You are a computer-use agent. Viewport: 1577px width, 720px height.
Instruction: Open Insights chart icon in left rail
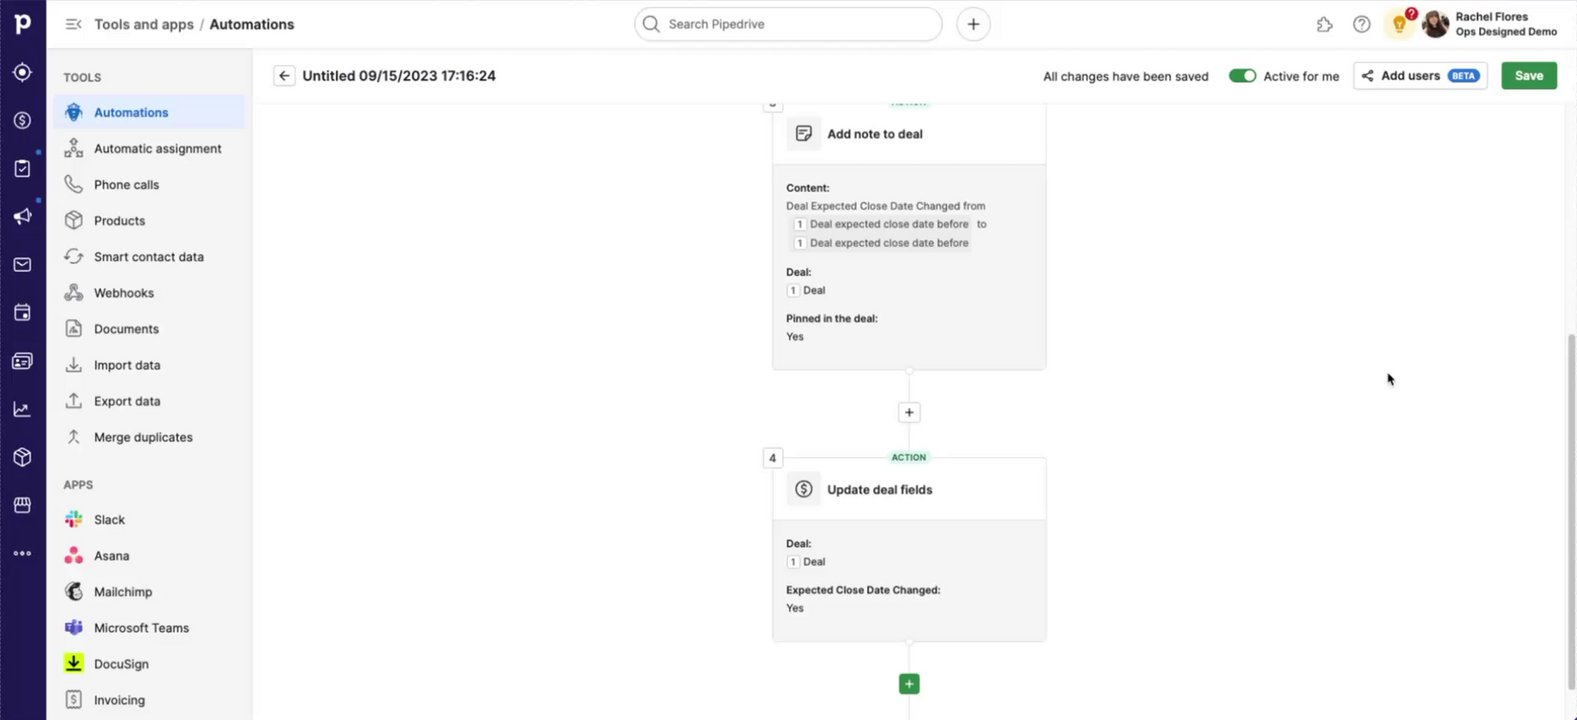[x=22, y=409]
